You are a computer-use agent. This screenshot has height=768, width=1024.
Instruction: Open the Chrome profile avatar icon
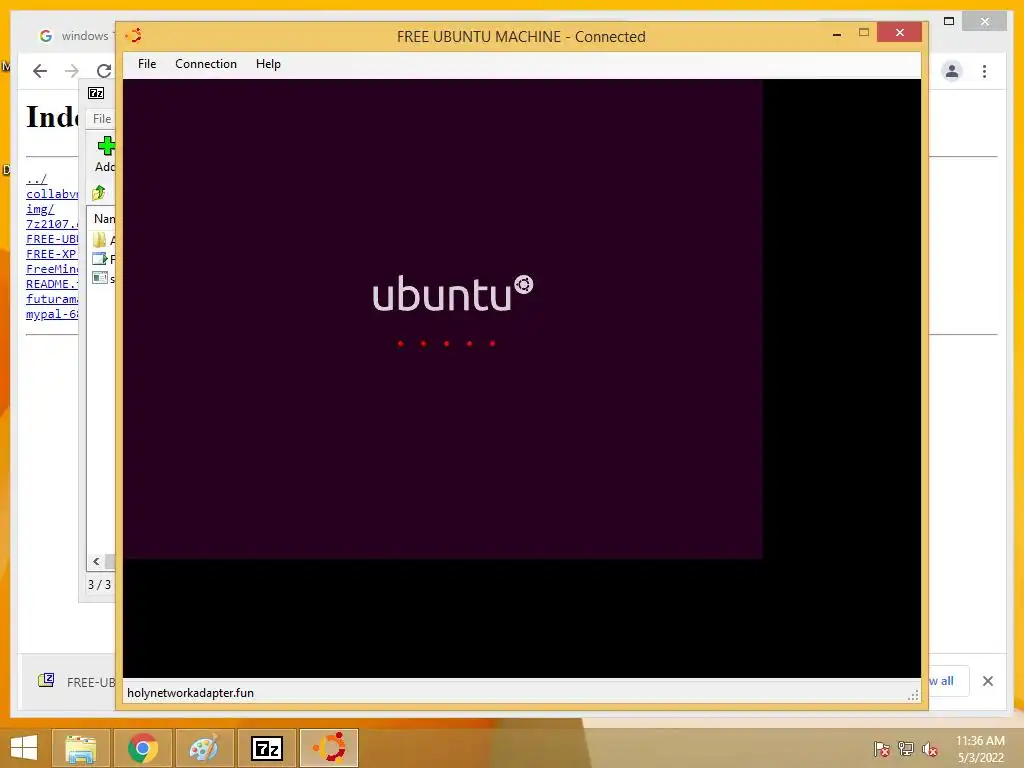952,71
